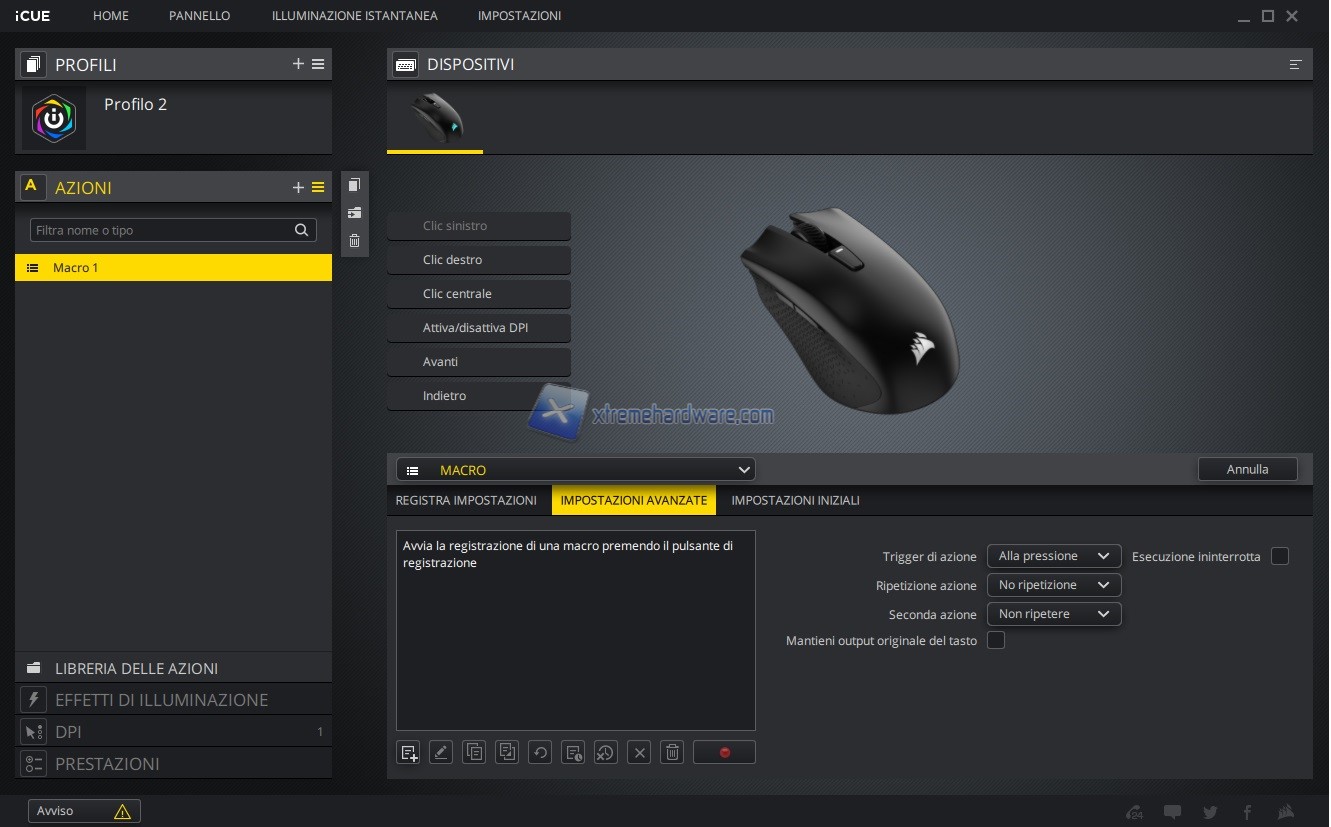1331x827 pixels.
Task: Click the Filtra nome o tipo field
Action: 160,230
